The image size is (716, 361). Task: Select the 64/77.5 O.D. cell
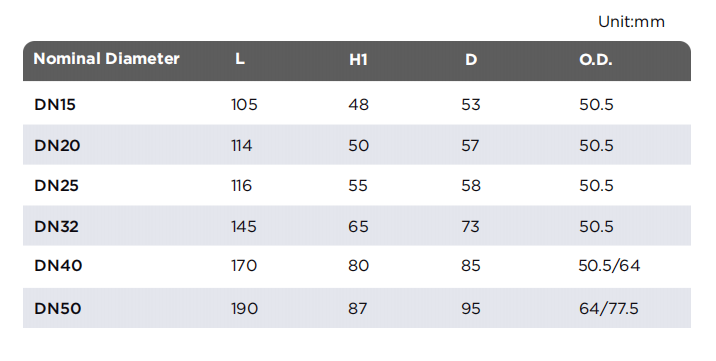(x=609, y=309)
